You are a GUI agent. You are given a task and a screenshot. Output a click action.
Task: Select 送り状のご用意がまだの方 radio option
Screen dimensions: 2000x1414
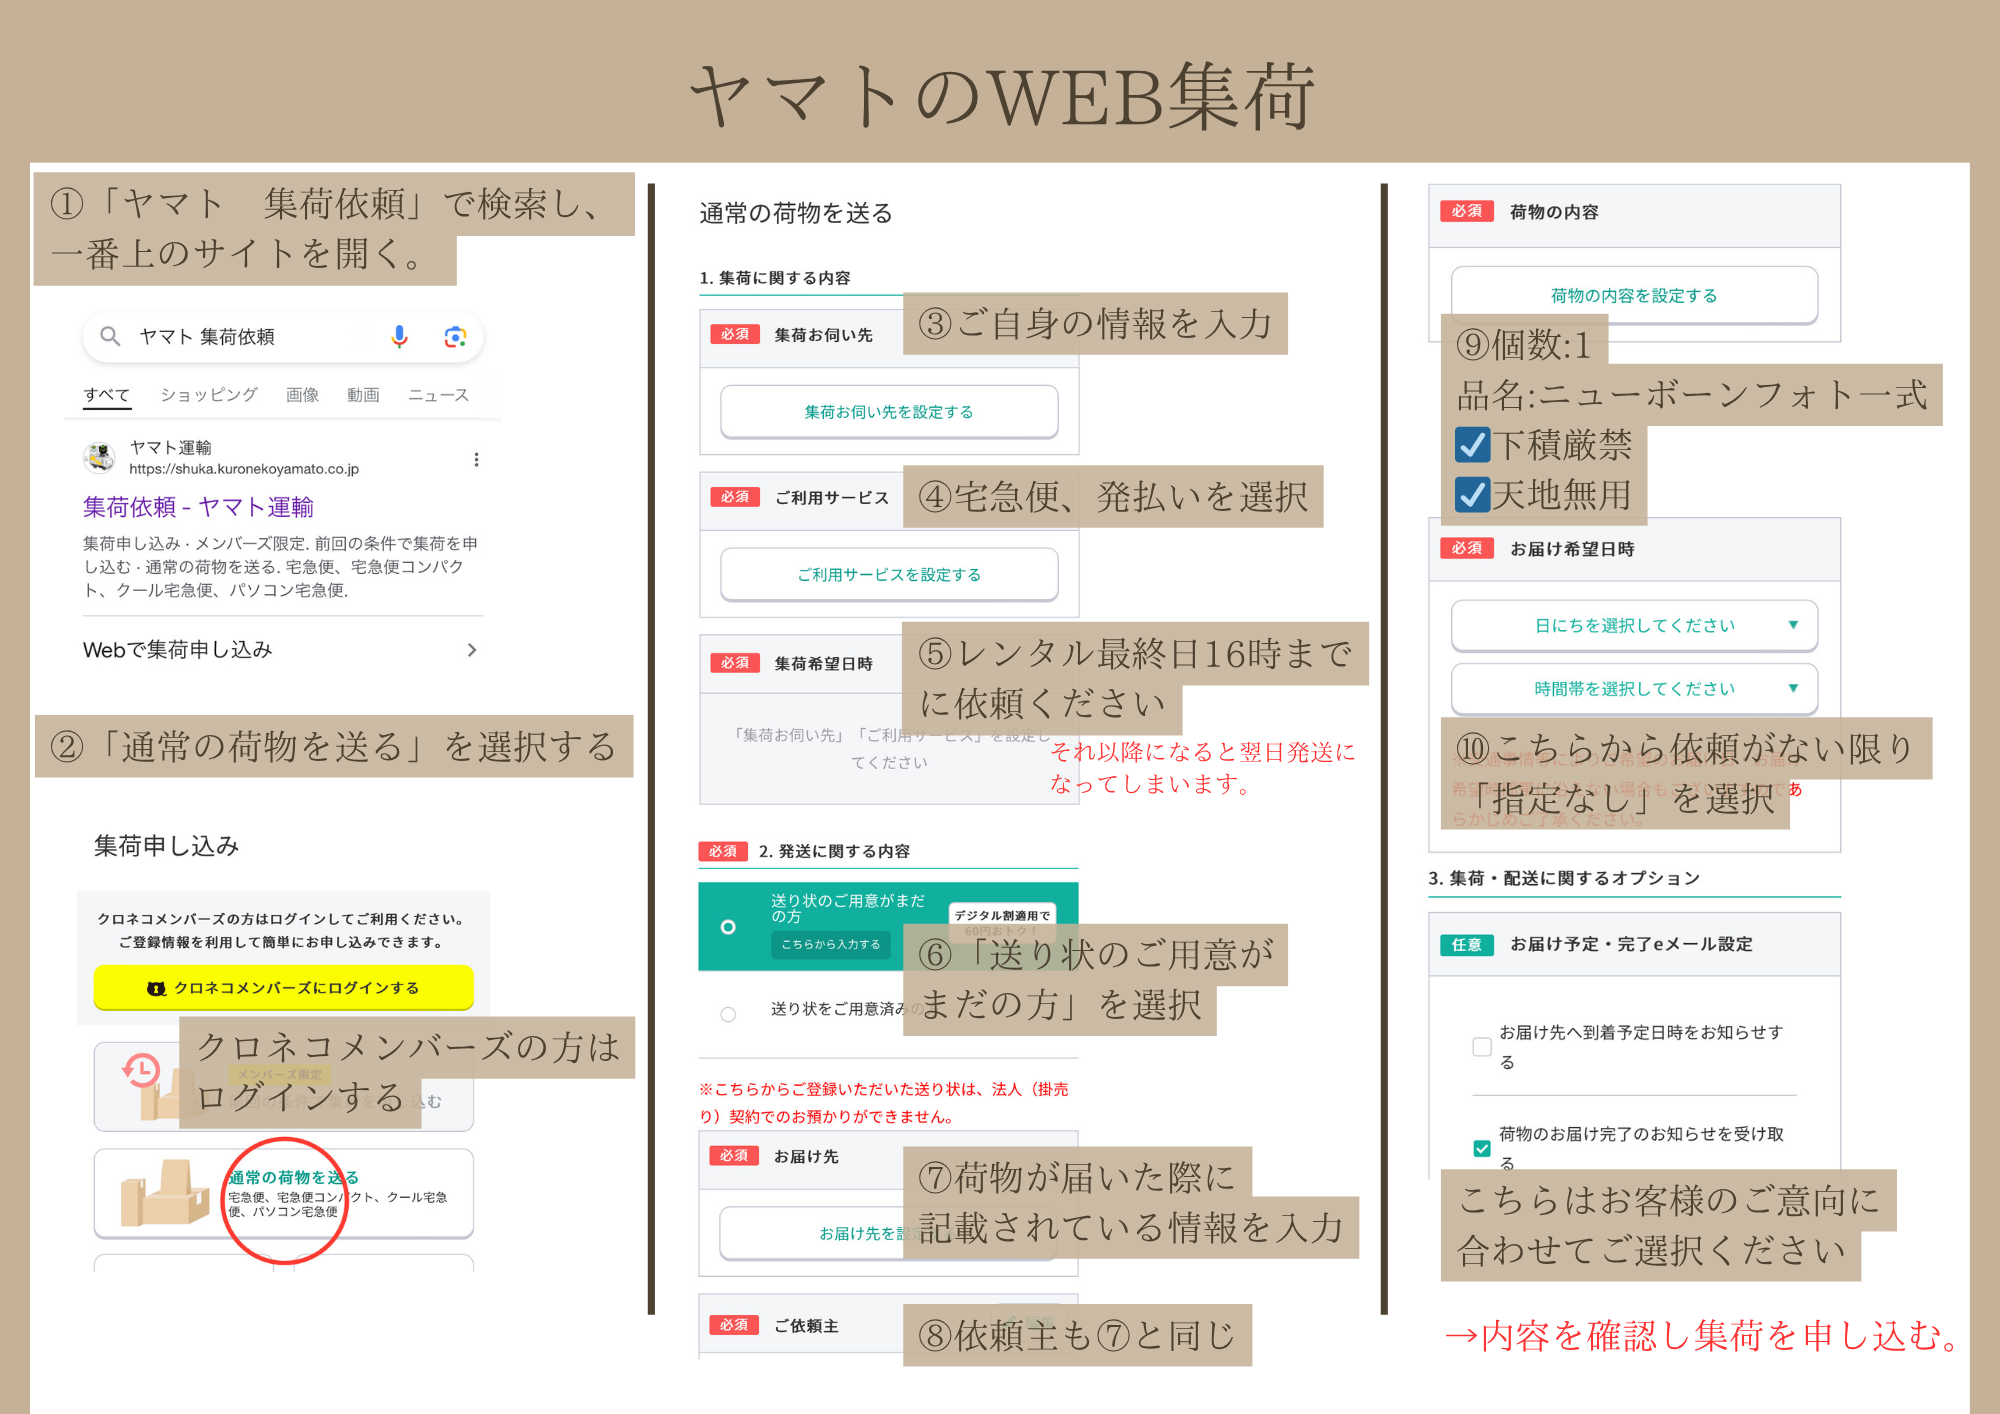728,927
